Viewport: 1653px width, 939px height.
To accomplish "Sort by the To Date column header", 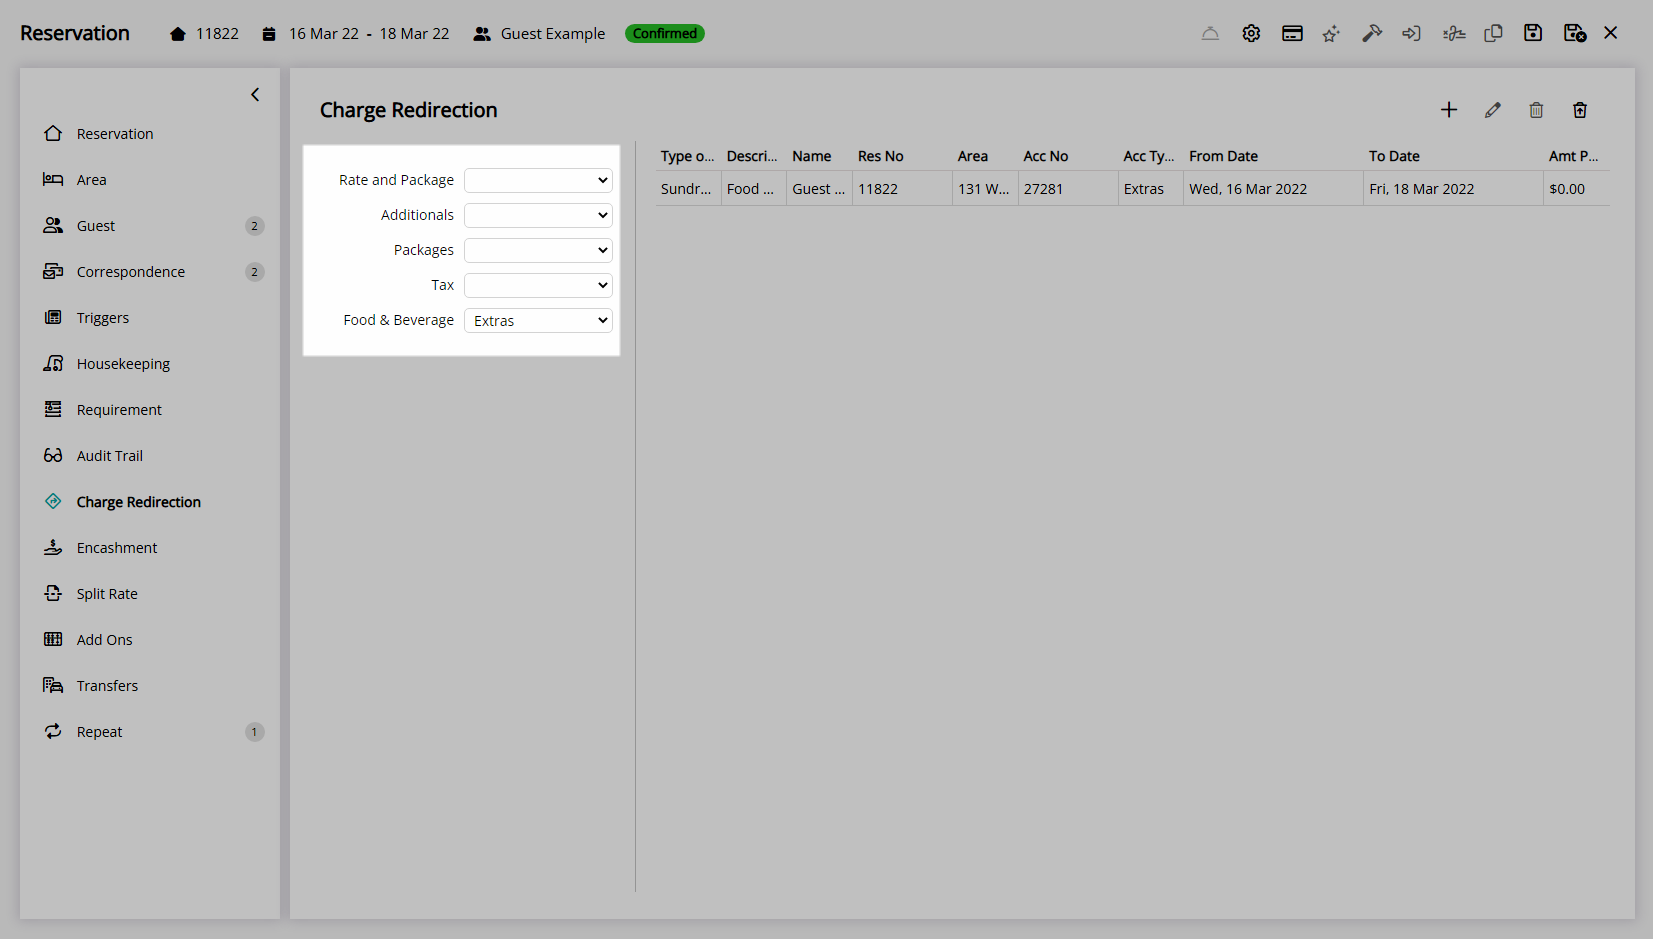I will pos(1394,156).
